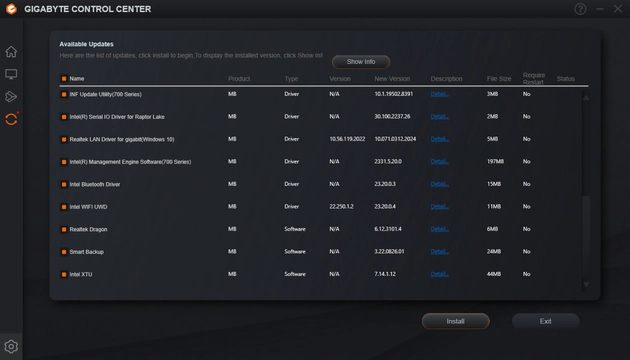The height and width of the screenshot is (360, 630).
Task: Click the Require Restart column header
Action: coord(534,79)
